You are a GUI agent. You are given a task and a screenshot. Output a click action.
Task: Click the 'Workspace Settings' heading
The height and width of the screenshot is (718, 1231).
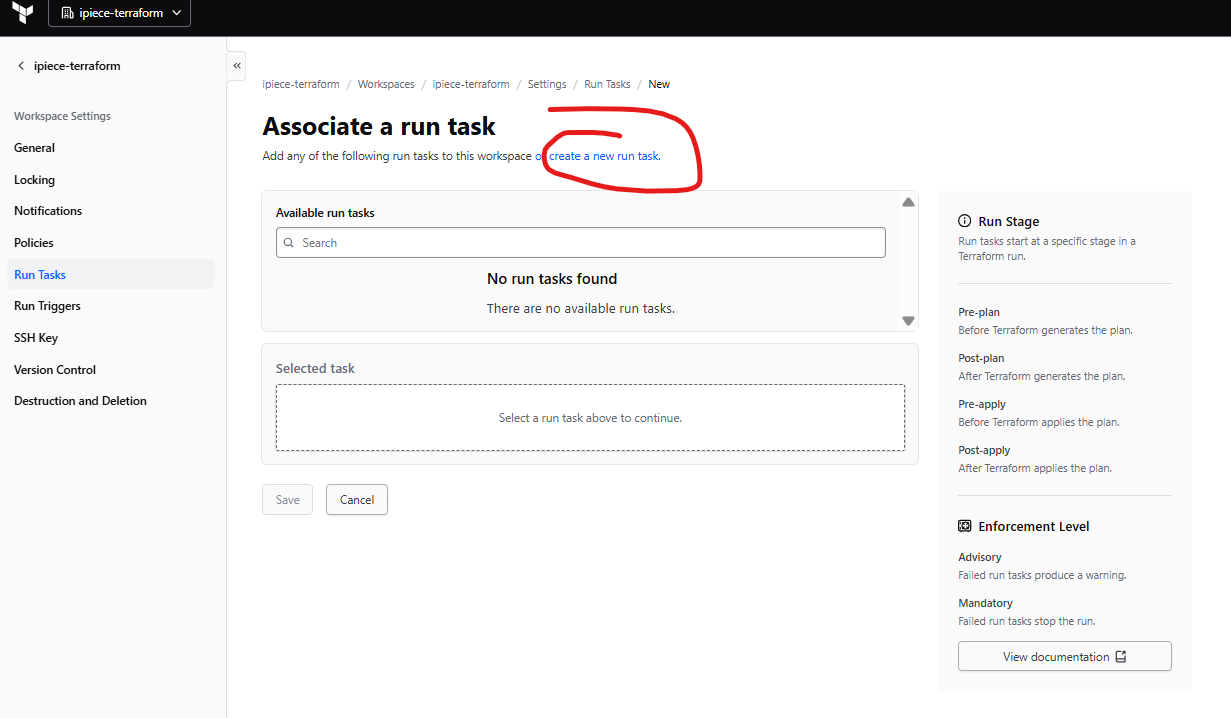click(62, 116)
